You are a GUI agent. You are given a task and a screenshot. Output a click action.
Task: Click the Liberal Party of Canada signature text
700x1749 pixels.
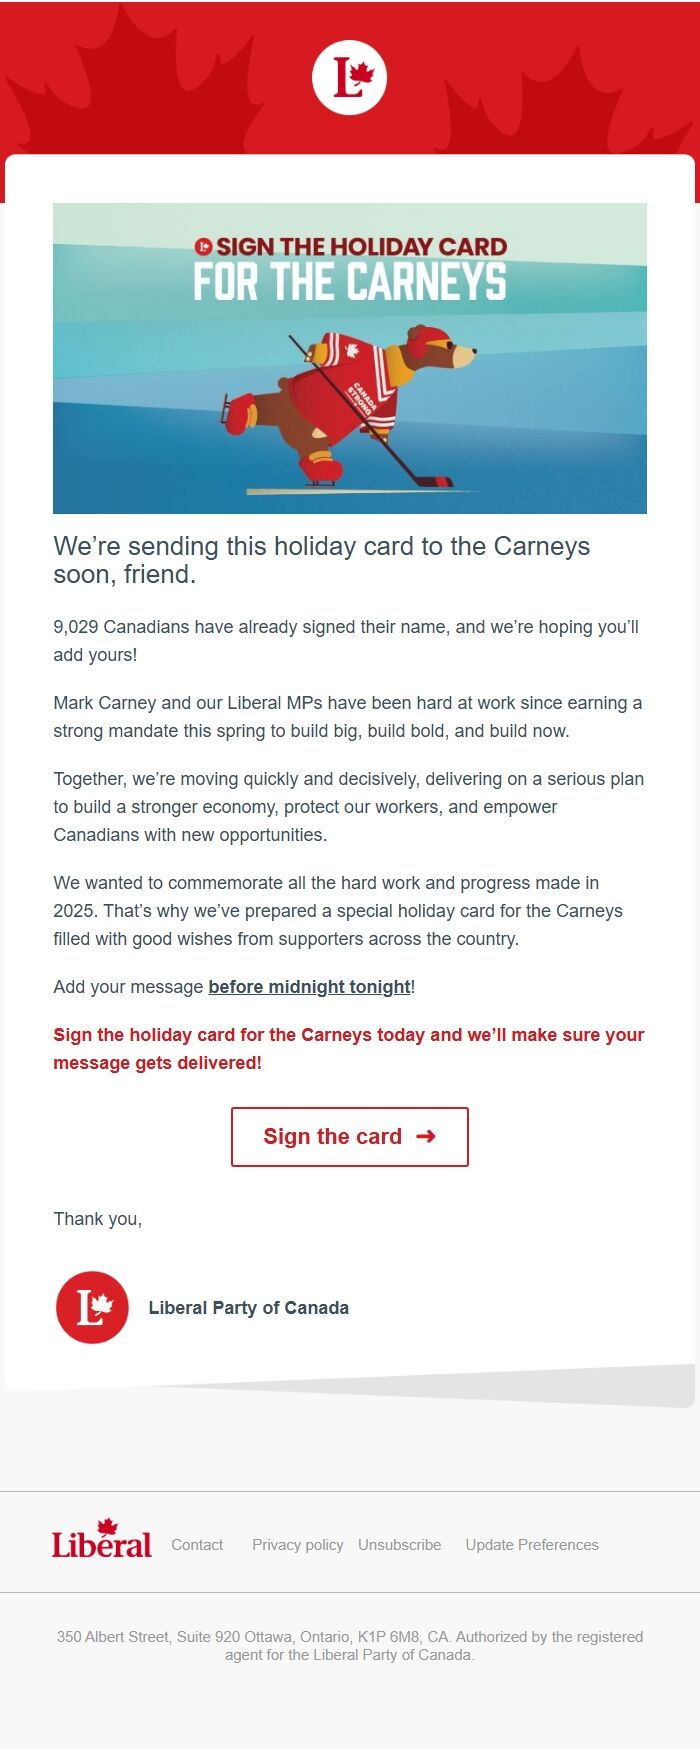(248, 1307)
